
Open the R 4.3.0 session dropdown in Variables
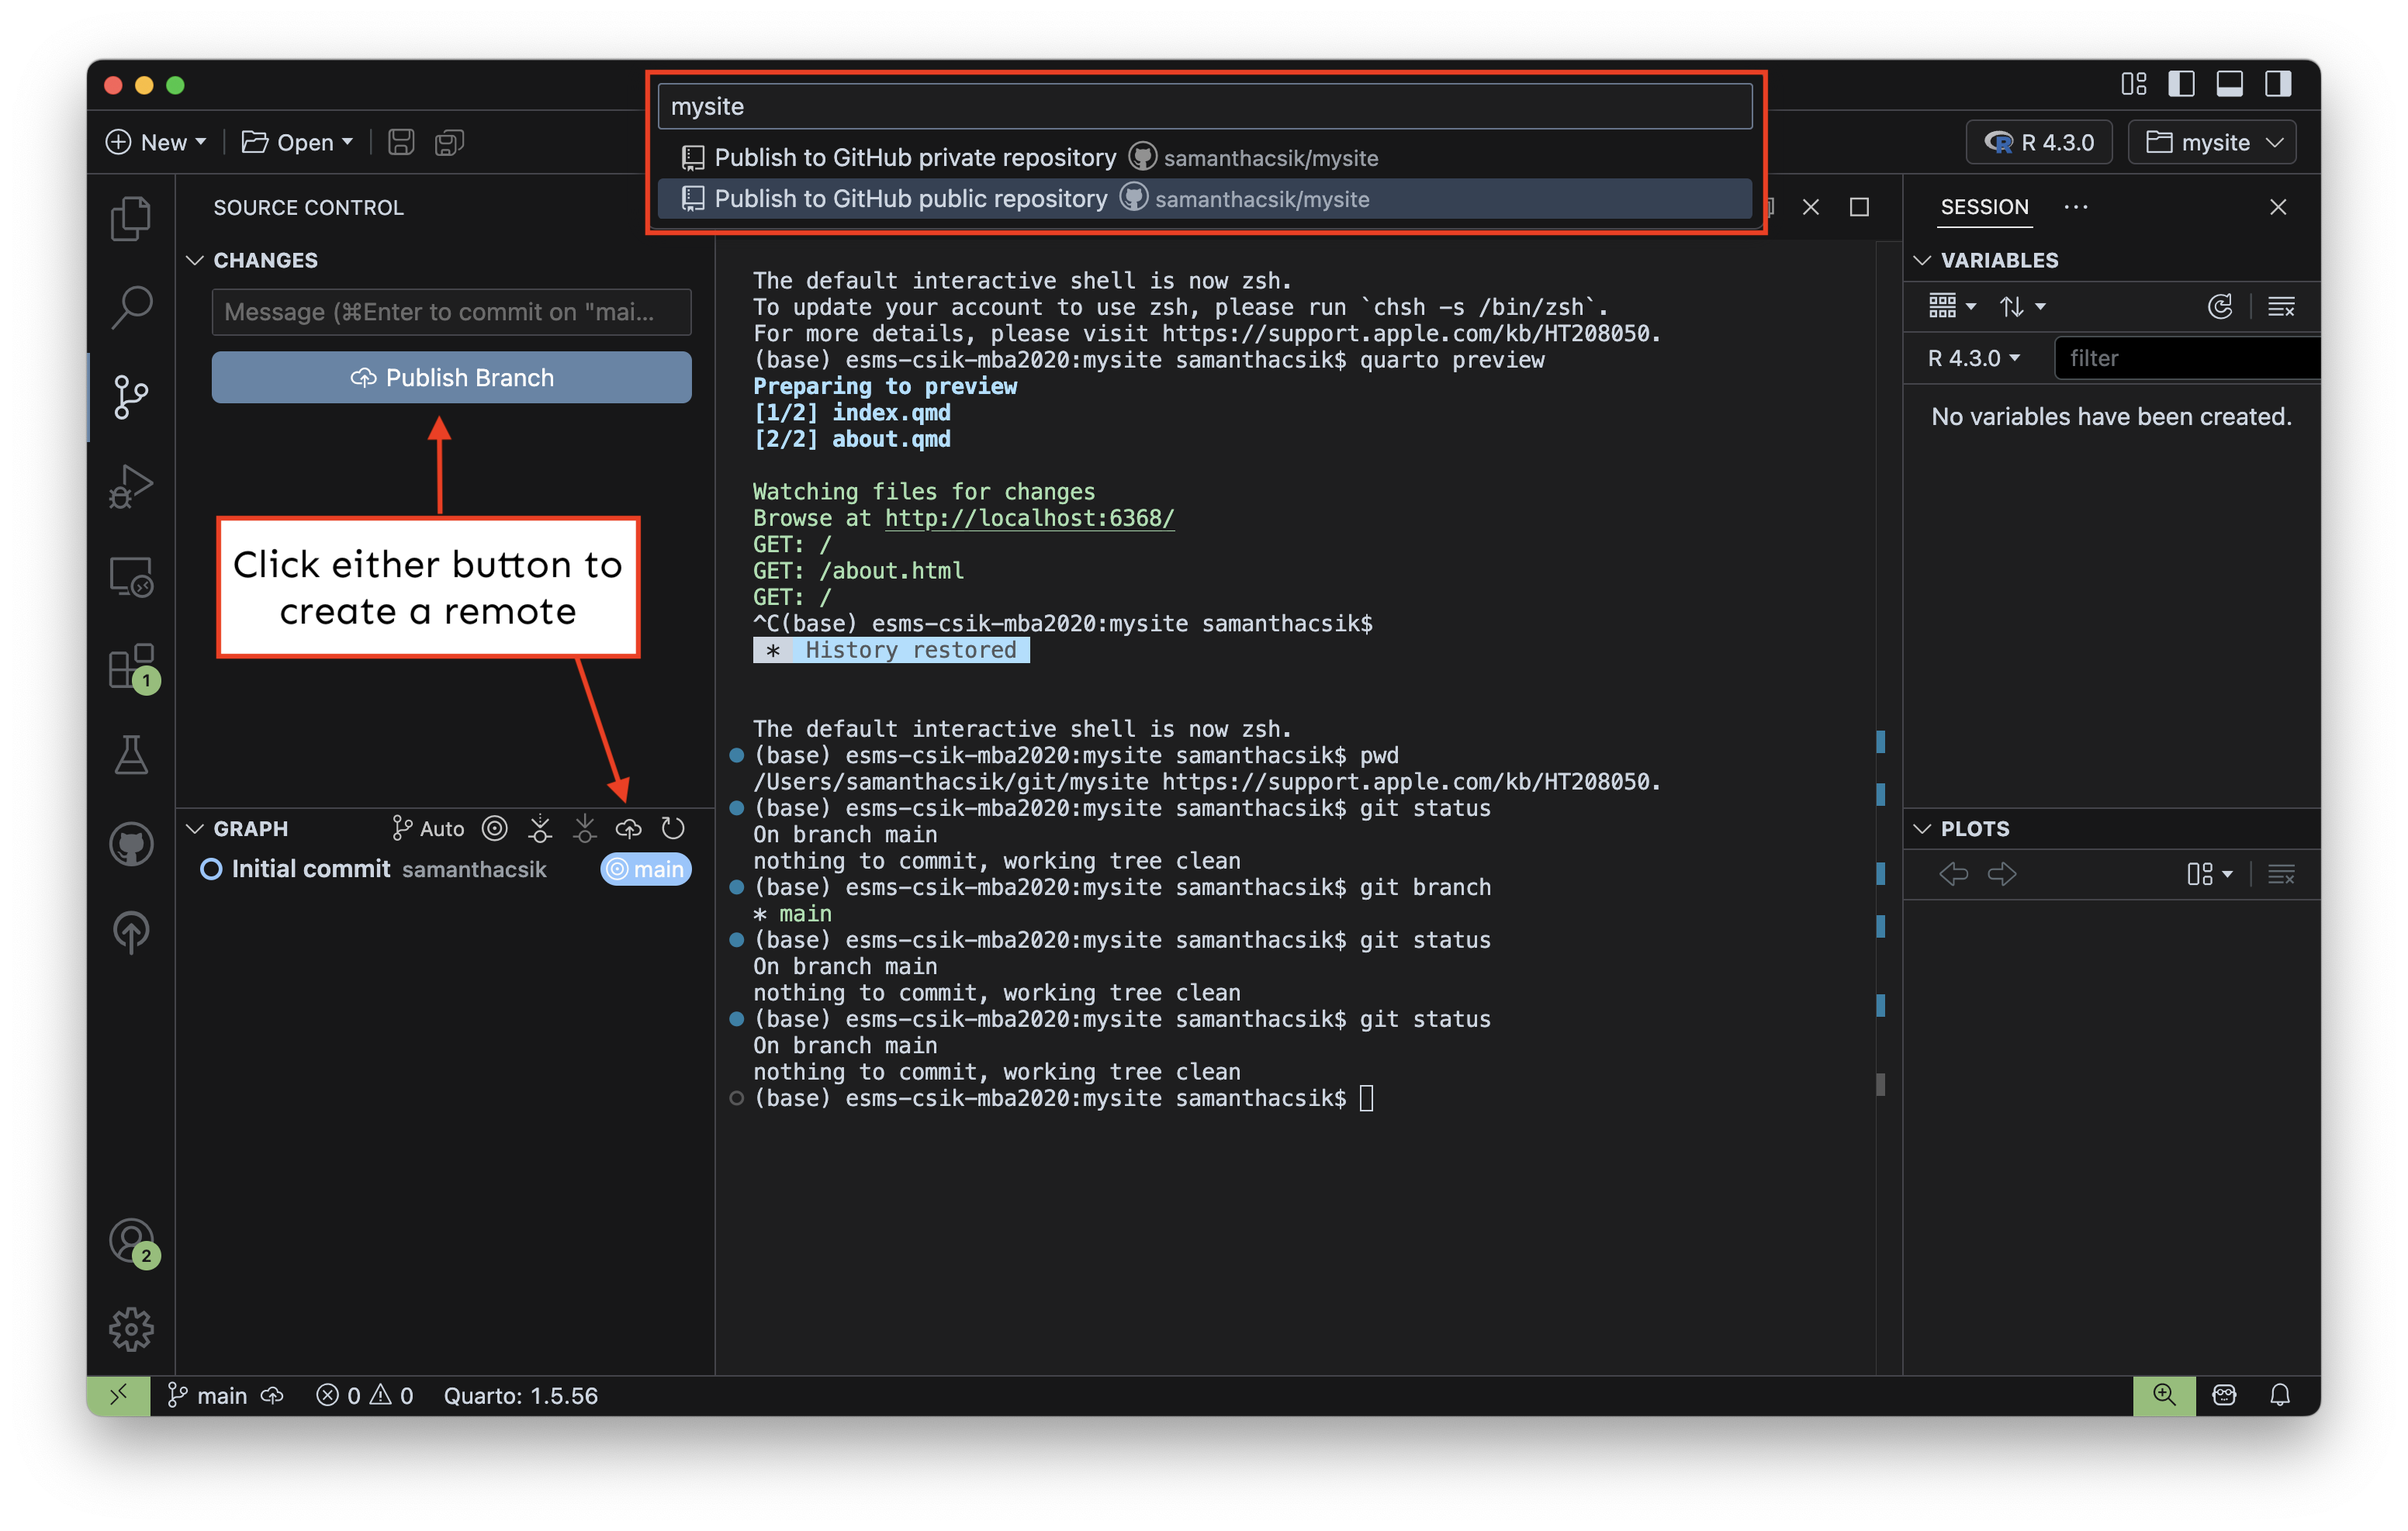click(1974, 358)
